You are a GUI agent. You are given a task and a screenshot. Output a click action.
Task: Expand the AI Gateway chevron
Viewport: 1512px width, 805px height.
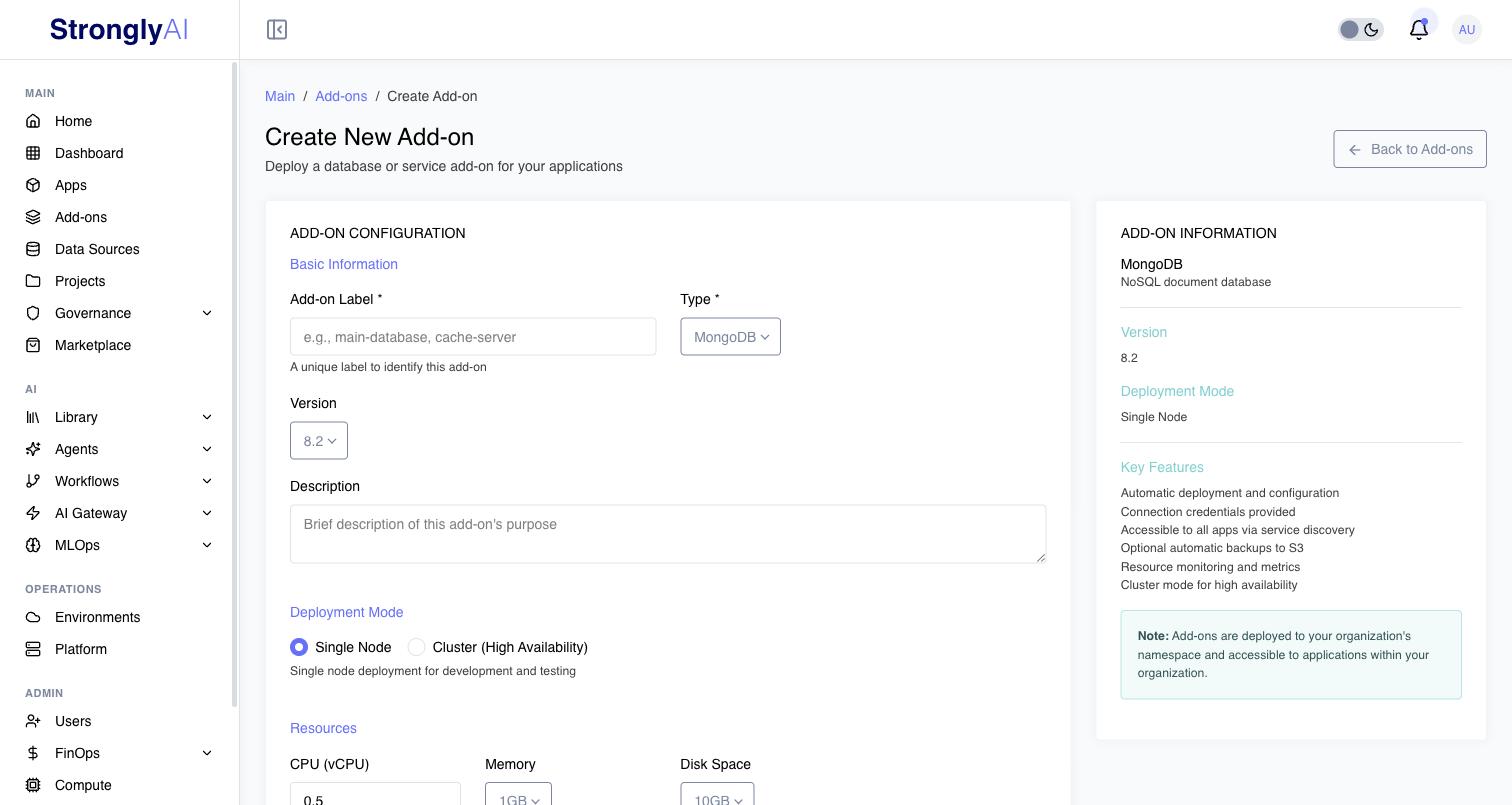(x=207, y=513)
